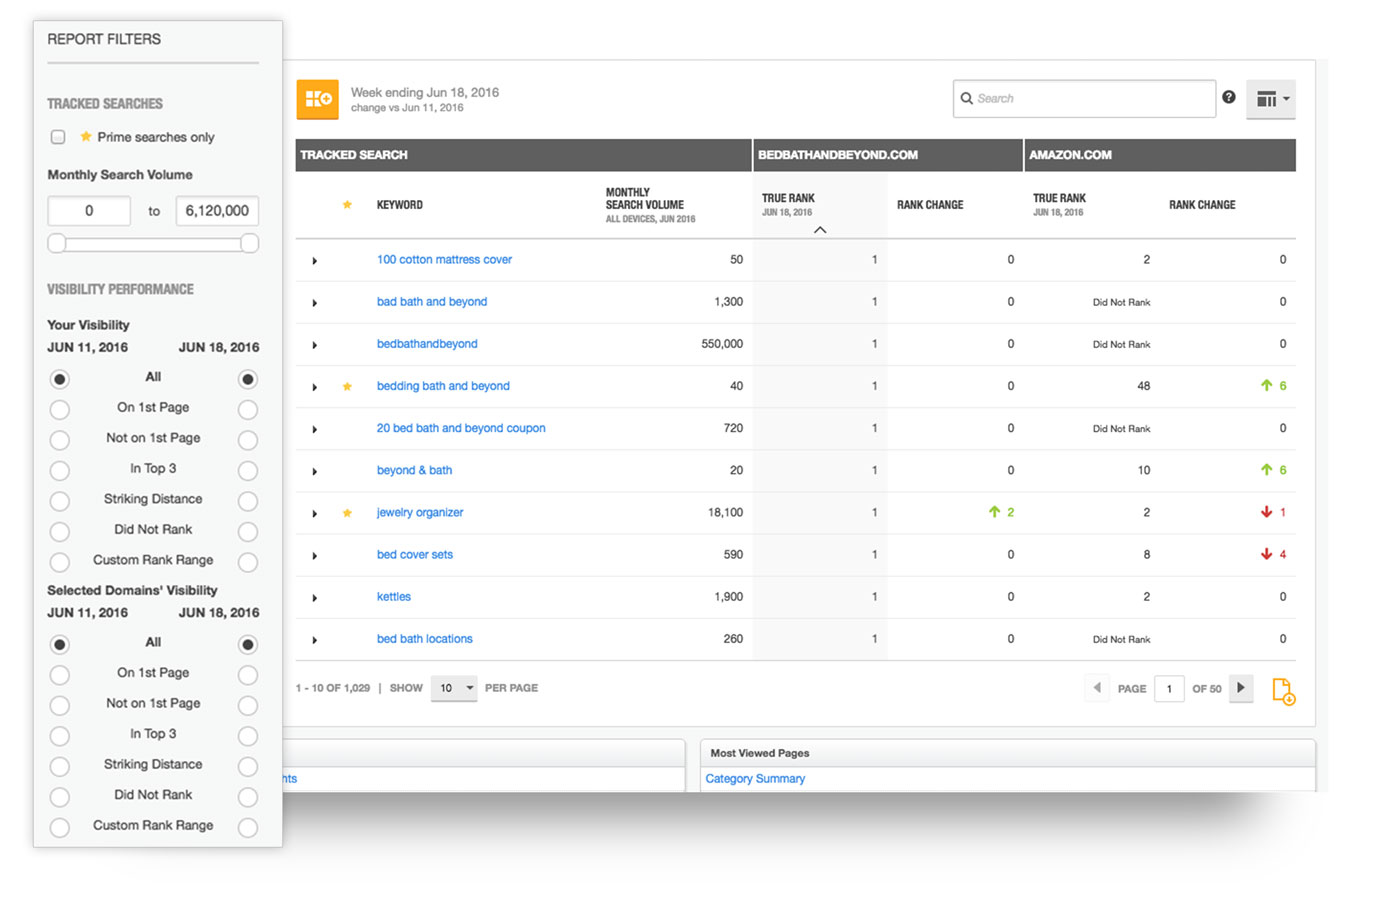1400x913 pixels.
Task: Open the bedbathandbeyond keyword link
Action: pyautogui.click(x=427, y=344)
